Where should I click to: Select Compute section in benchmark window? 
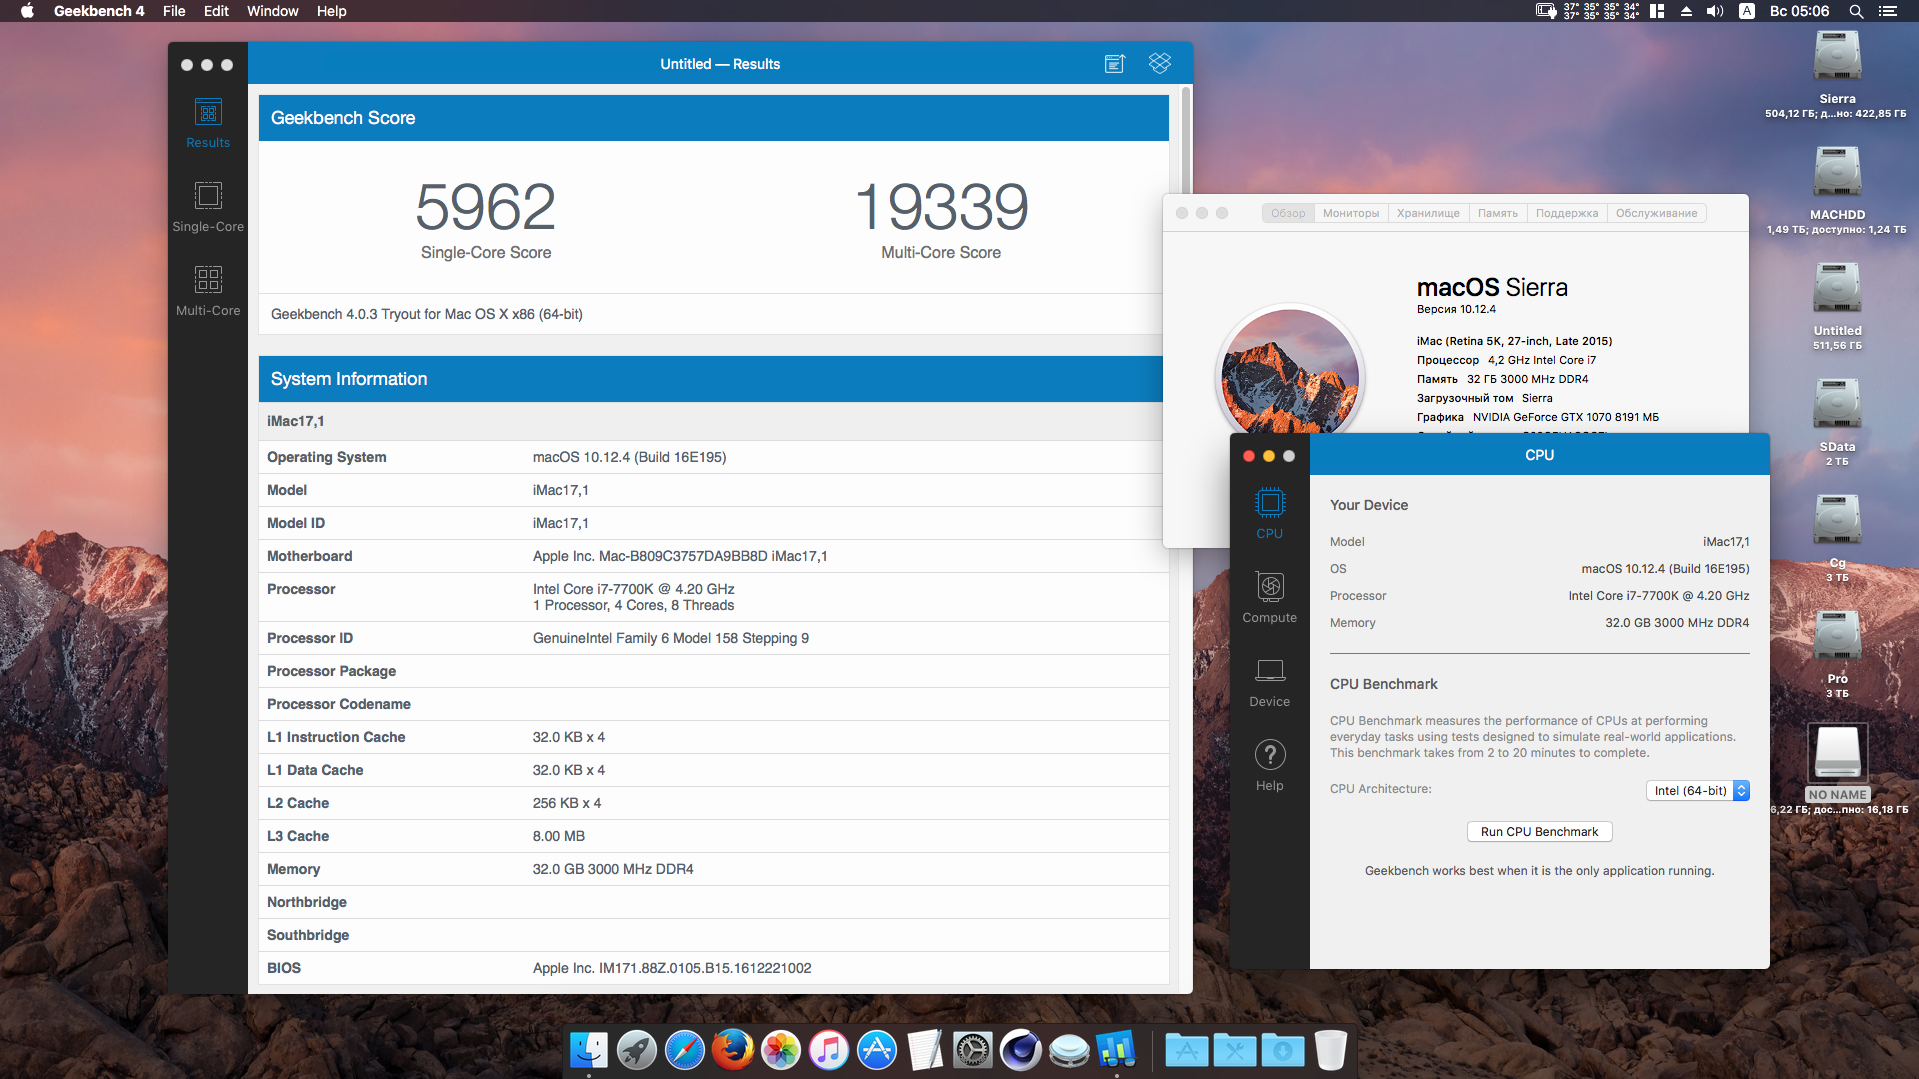(1270, 597)
